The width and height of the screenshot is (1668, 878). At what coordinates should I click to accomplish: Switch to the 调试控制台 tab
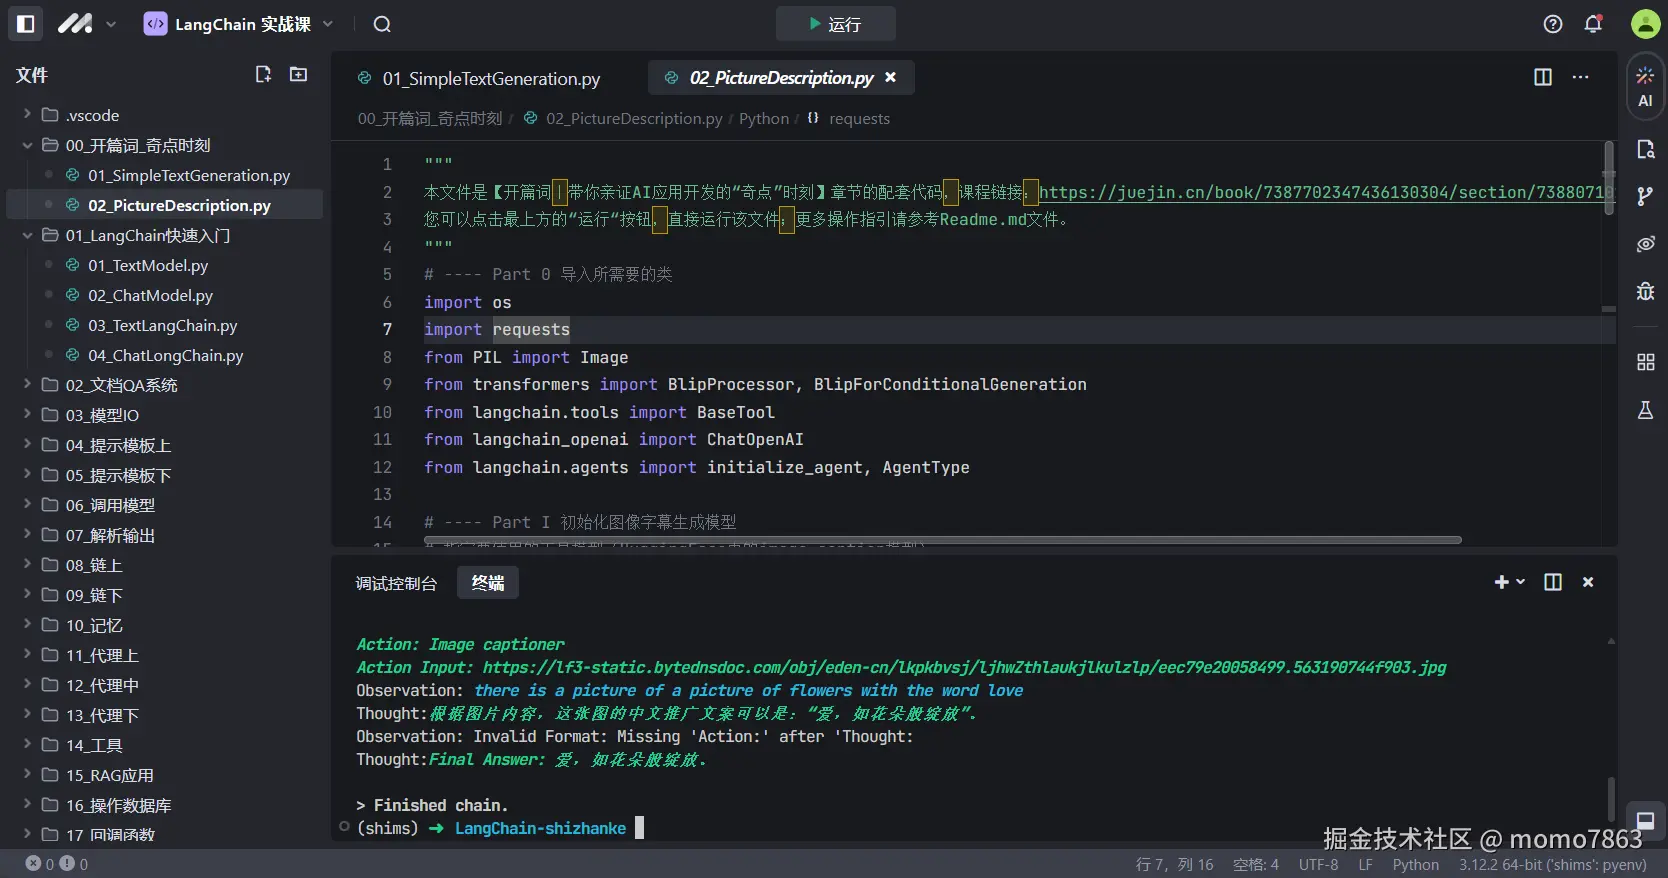(x=396, y=583)
